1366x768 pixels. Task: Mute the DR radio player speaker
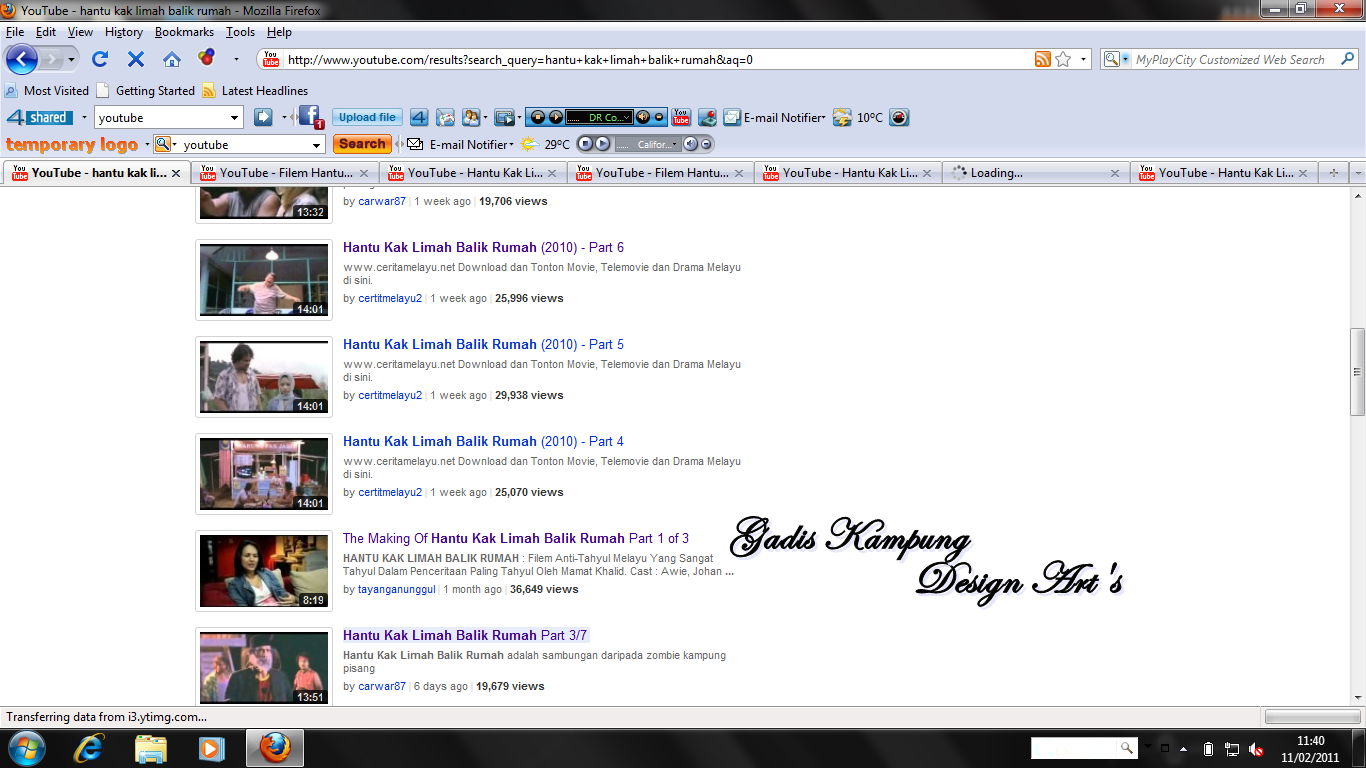click(x=643, y=117)
